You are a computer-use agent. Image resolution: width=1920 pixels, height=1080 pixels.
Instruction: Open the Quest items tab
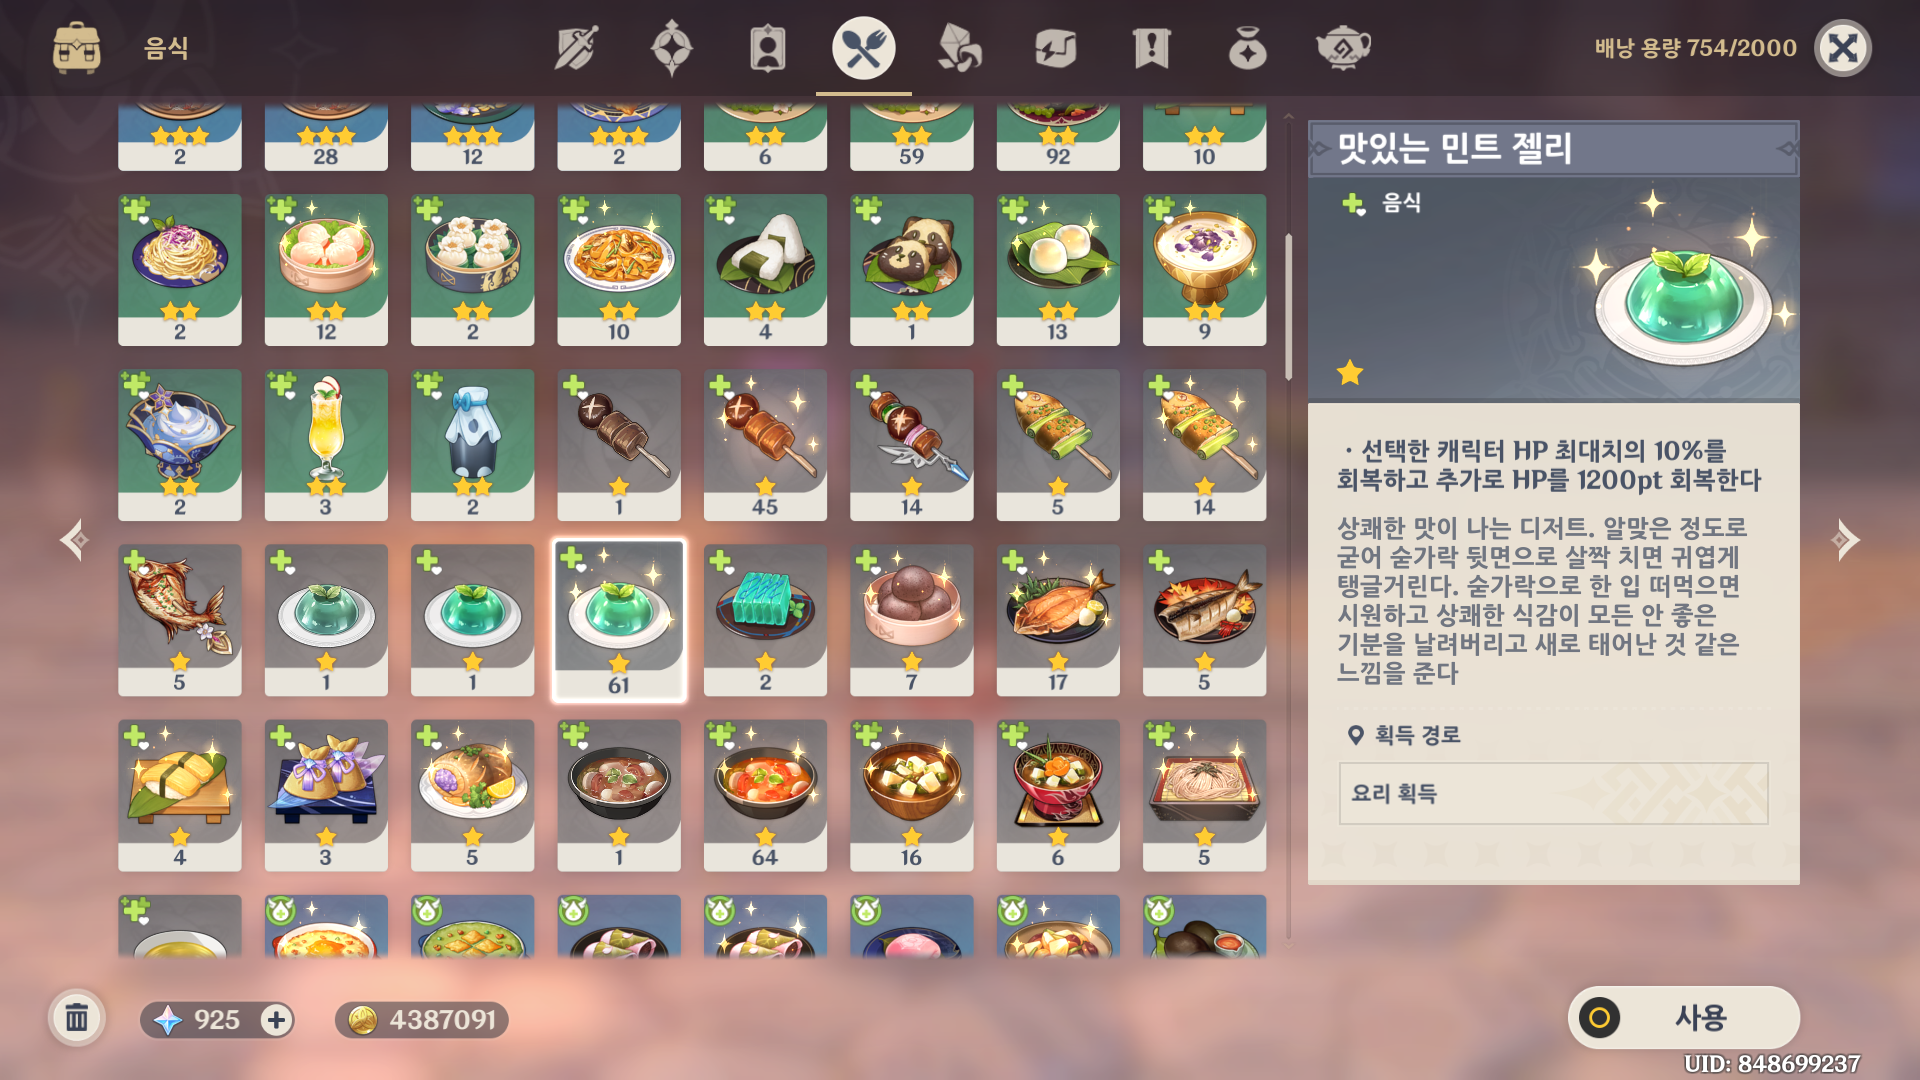(1151, 48)
